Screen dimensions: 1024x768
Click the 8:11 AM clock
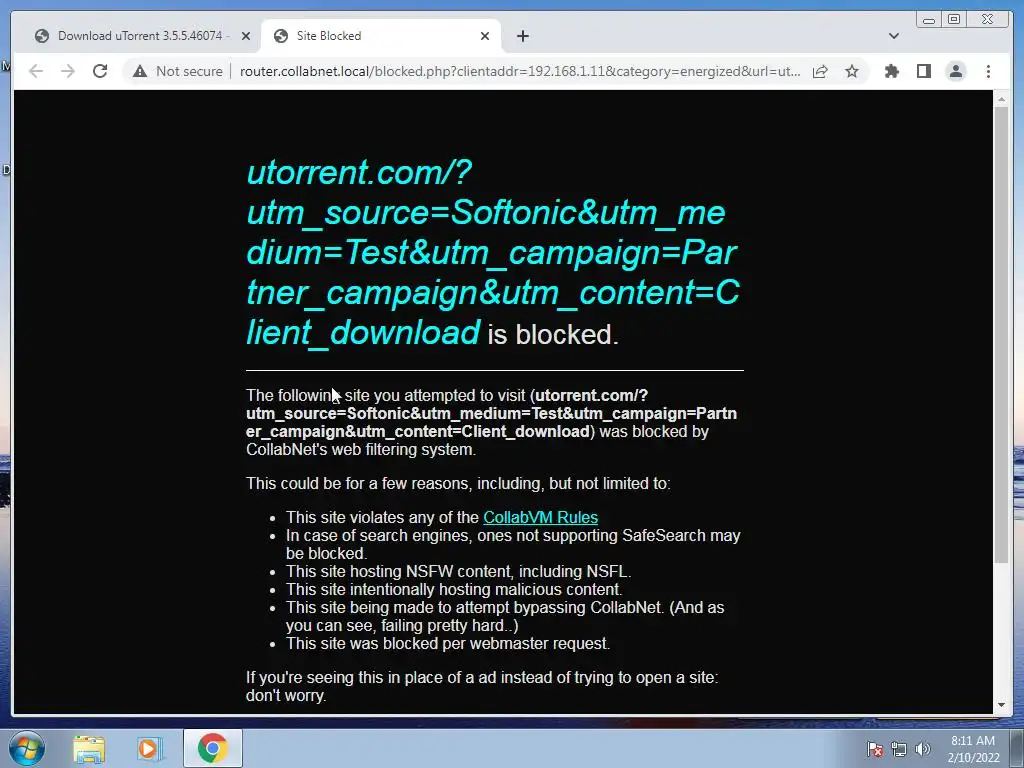973,741
